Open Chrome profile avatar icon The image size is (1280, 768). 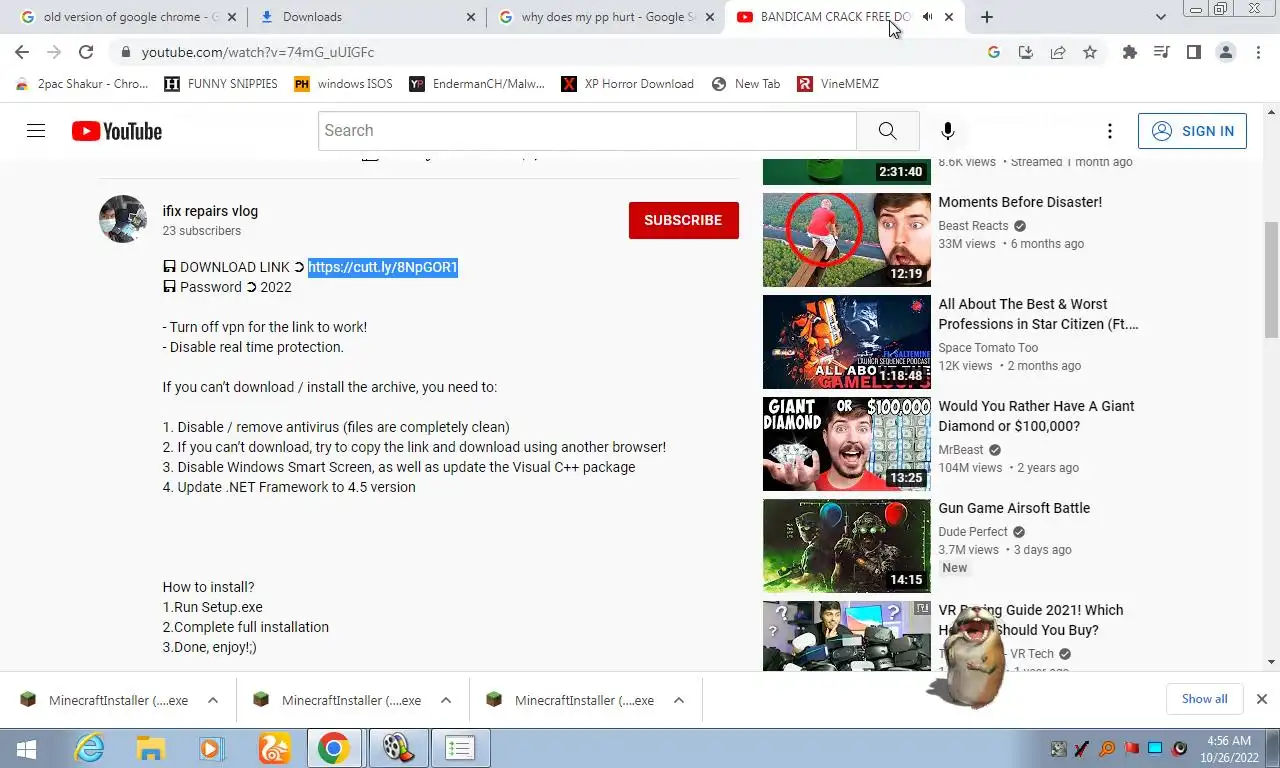tap(1226, 52)
